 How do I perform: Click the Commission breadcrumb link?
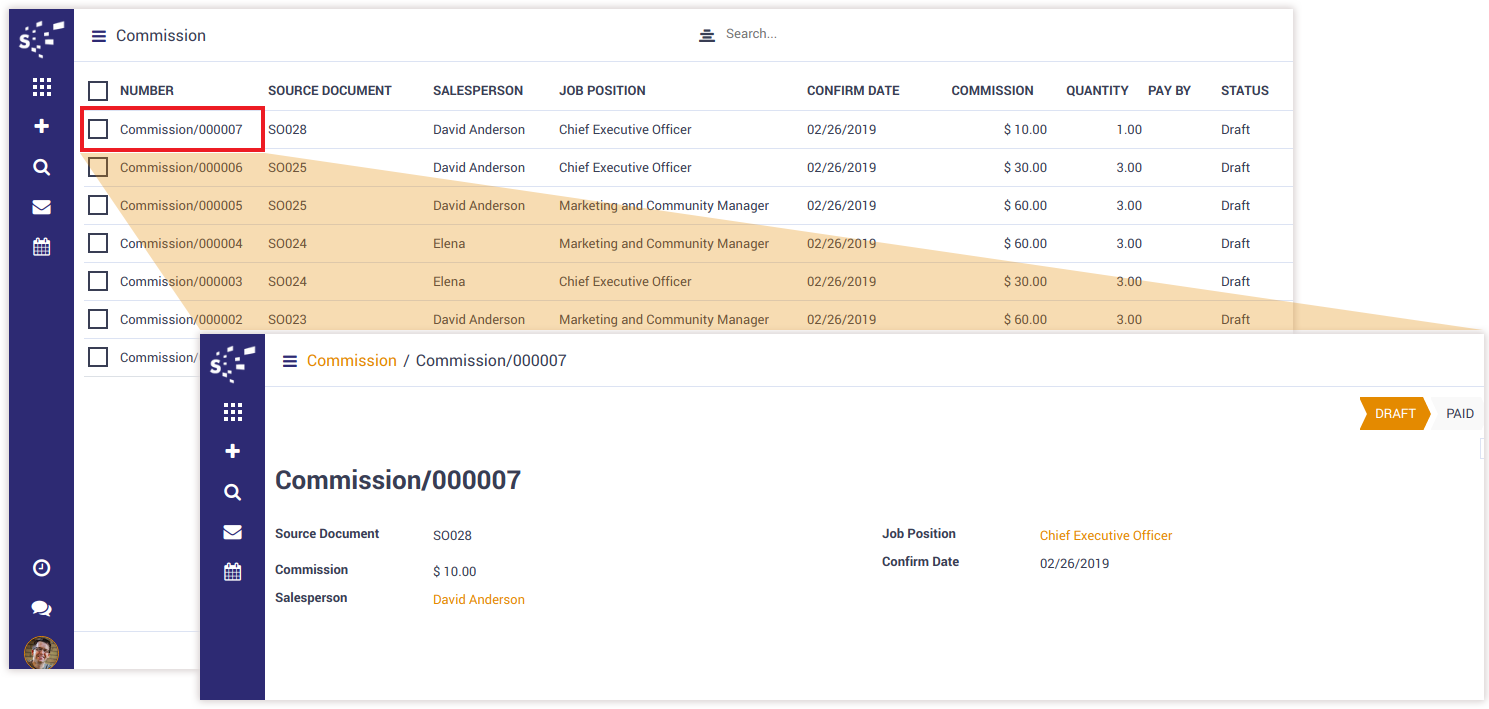pyautogui.click(x=351, y=361)
